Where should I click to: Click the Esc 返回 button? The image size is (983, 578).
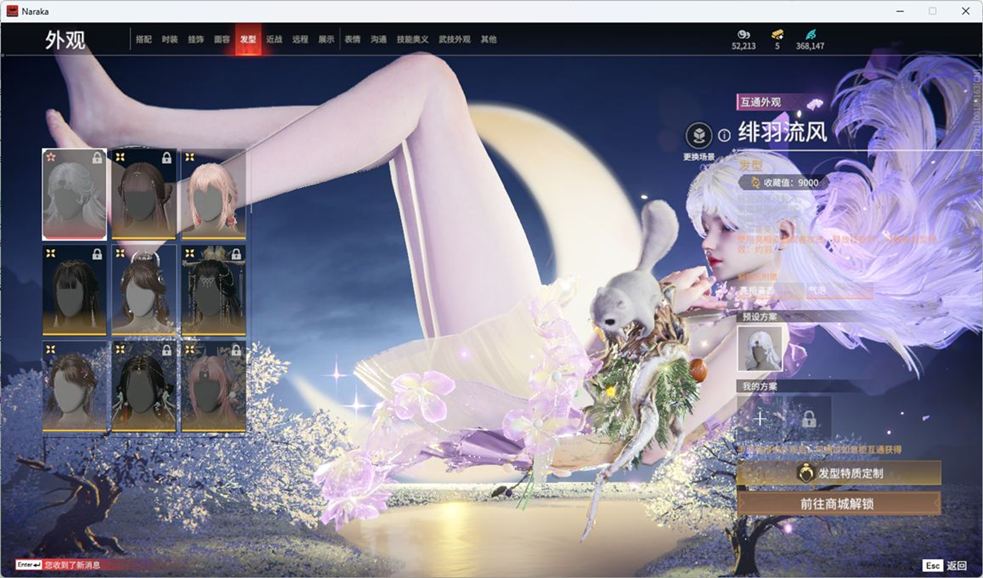(946, 565)
